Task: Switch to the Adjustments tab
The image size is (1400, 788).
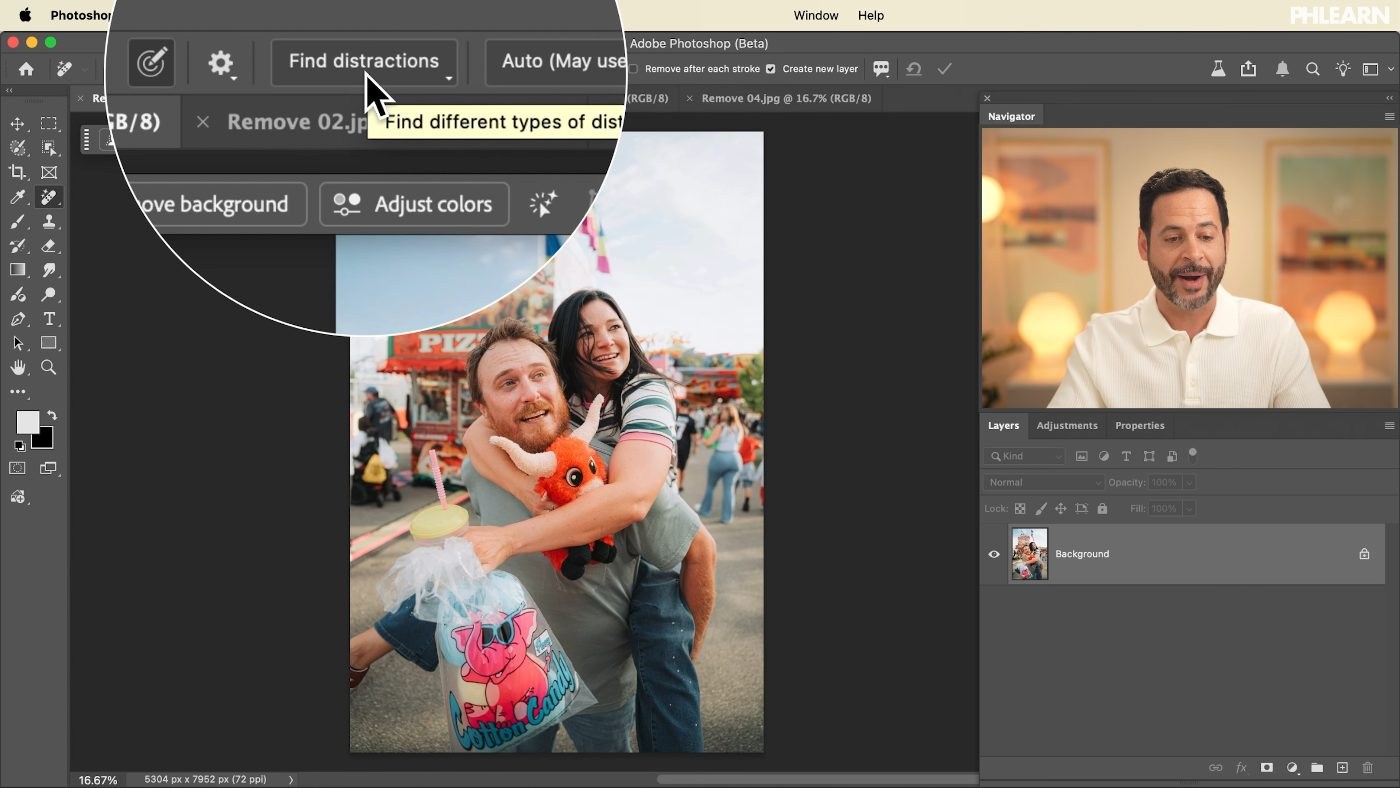Action: pyautogui.click(x=1067, y=426)
